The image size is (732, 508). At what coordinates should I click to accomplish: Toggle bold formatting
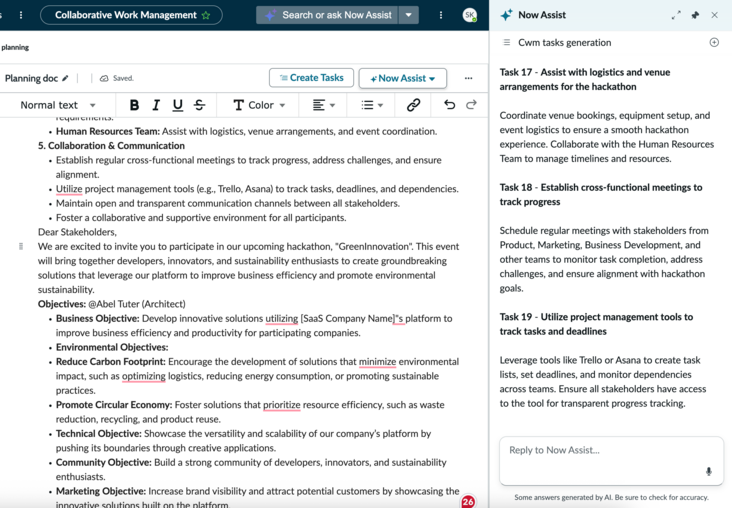[134, 105]
